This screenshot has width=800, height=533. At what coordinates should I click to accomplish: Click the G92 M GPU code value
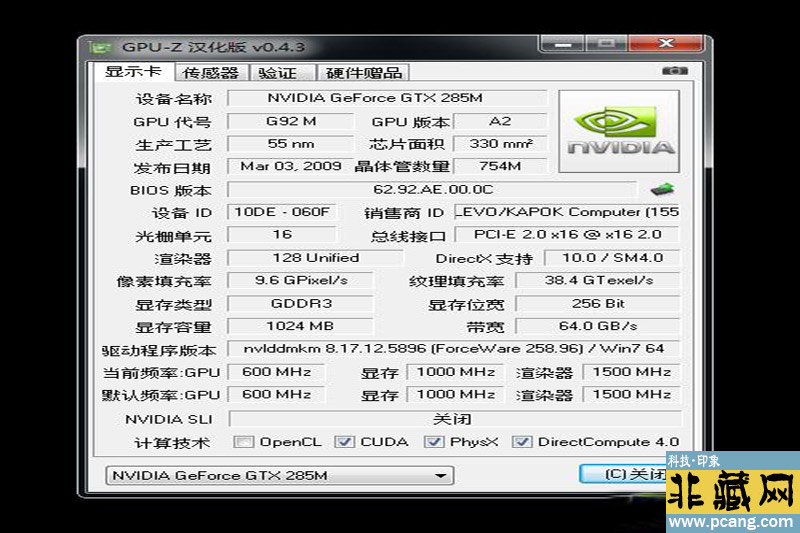point(290,121)
